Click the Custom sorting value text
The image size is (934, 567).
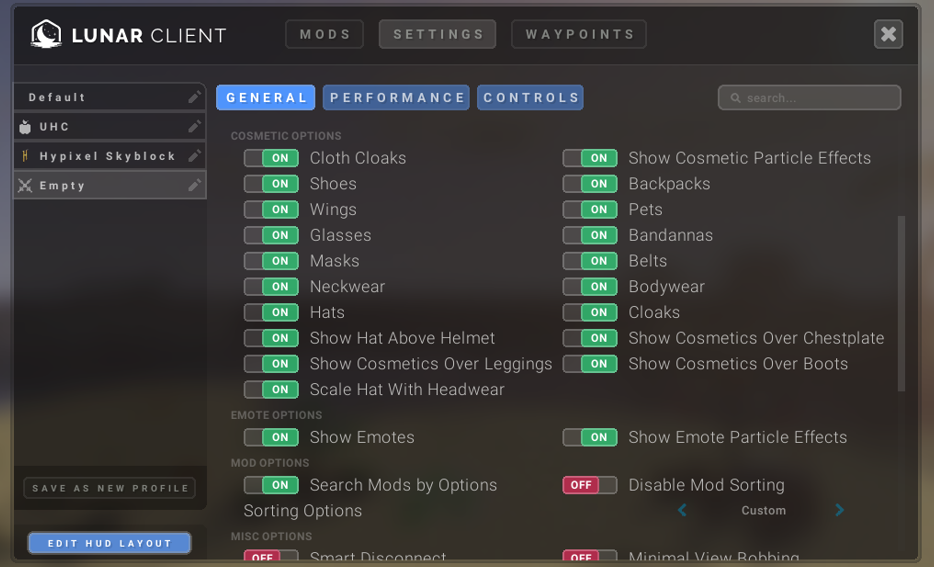pos(764,510)
